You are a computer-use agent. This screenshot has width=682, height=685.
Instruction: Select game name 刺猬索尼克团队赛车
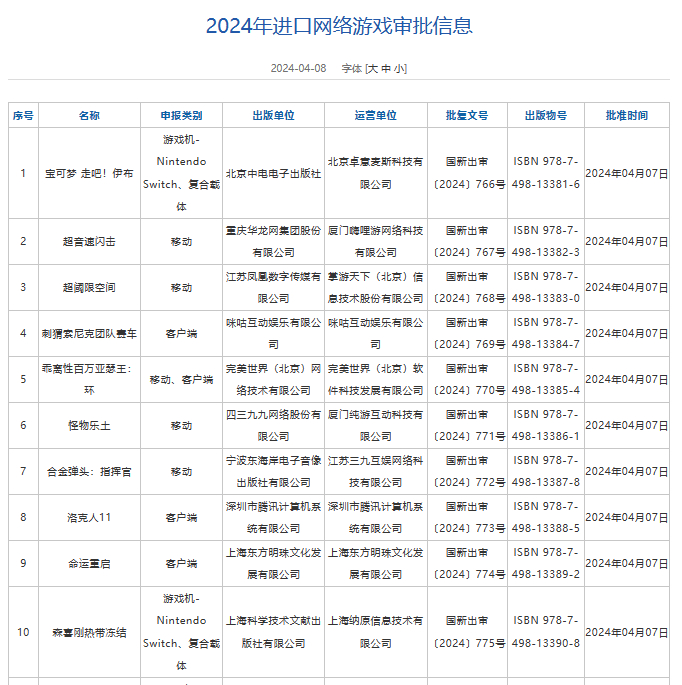[89, 334]
